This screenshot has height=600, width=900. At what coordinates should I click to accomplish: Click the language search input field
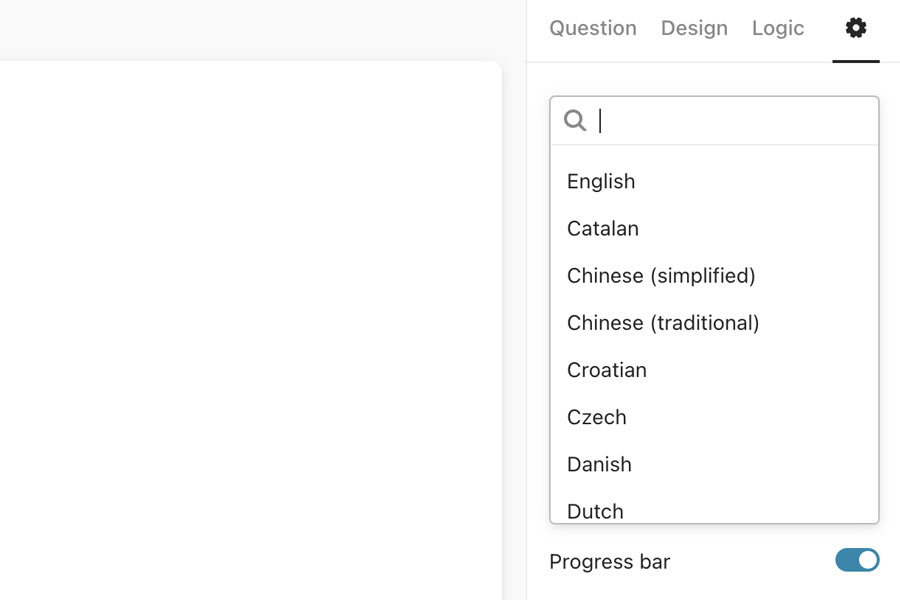coord(730,121)
